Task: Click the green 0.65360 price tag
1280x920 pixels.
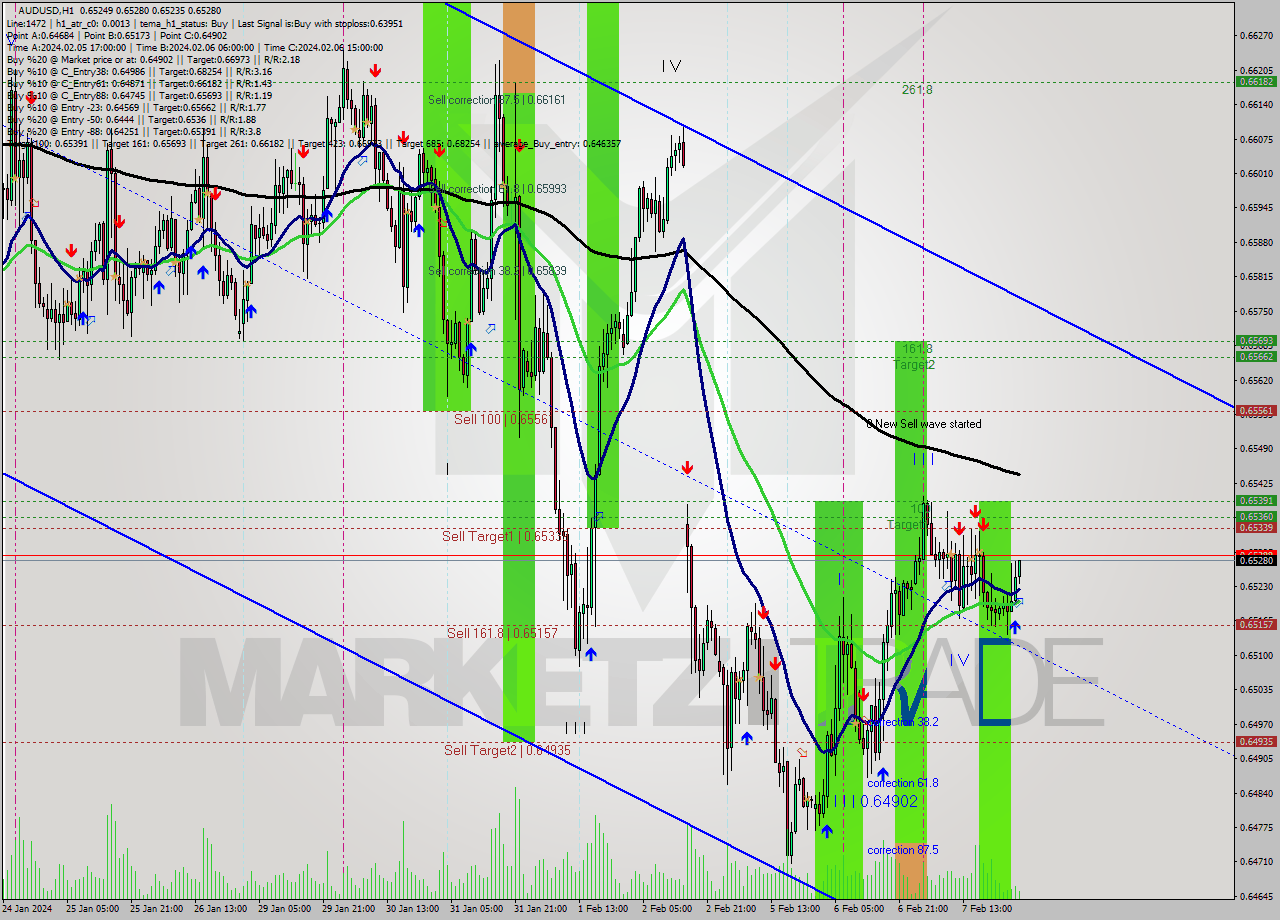Action: point(1255,517)
